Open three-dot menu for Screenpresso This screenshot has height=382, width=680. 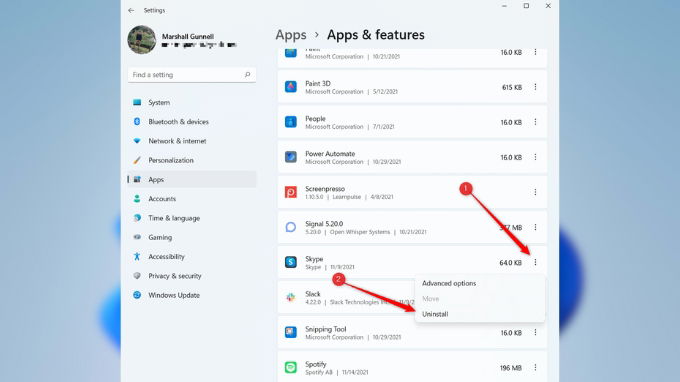click(x=535, y=192)
